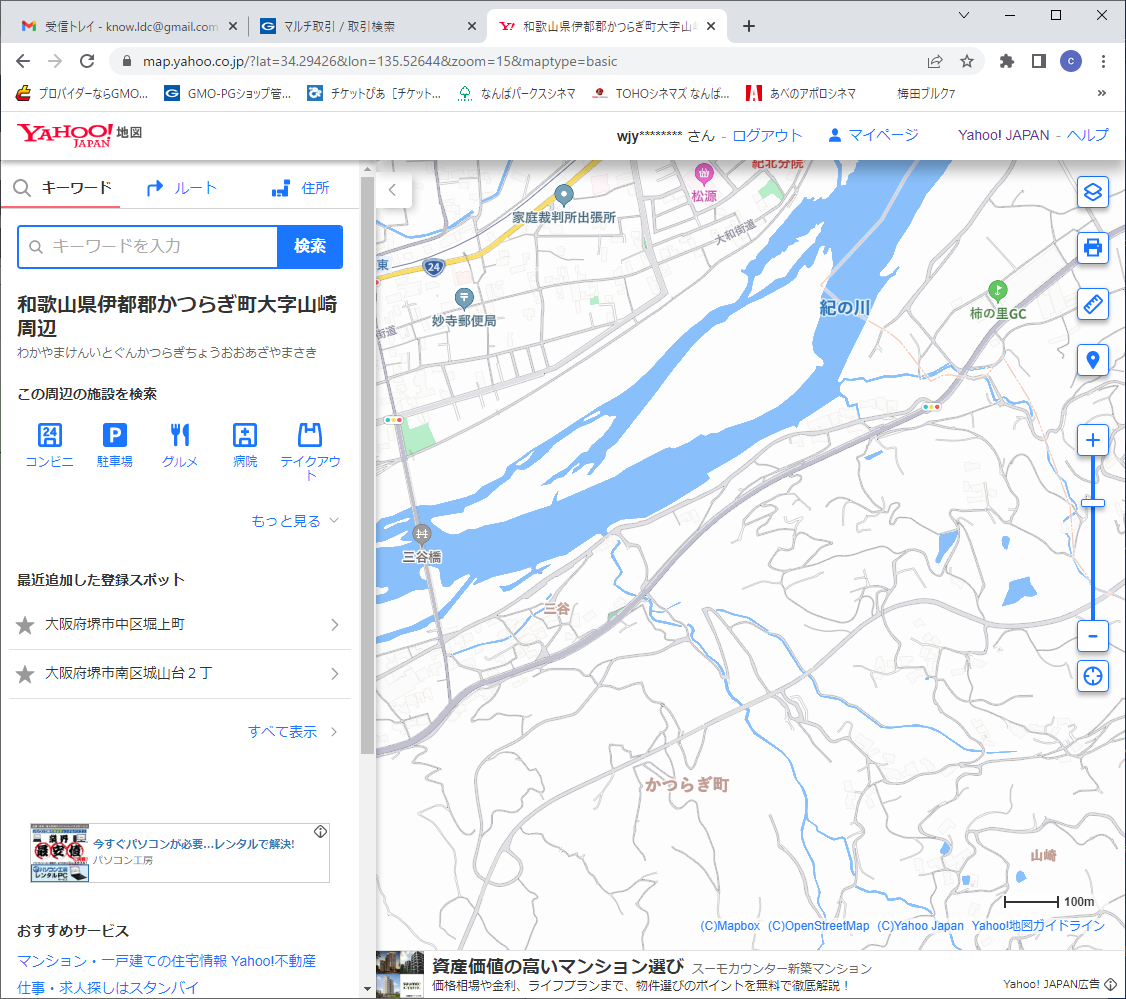Search nearby gourmet restaurants (グルメ)
The width and height of the screenshot is (1126, 999).
click(180, 445)
